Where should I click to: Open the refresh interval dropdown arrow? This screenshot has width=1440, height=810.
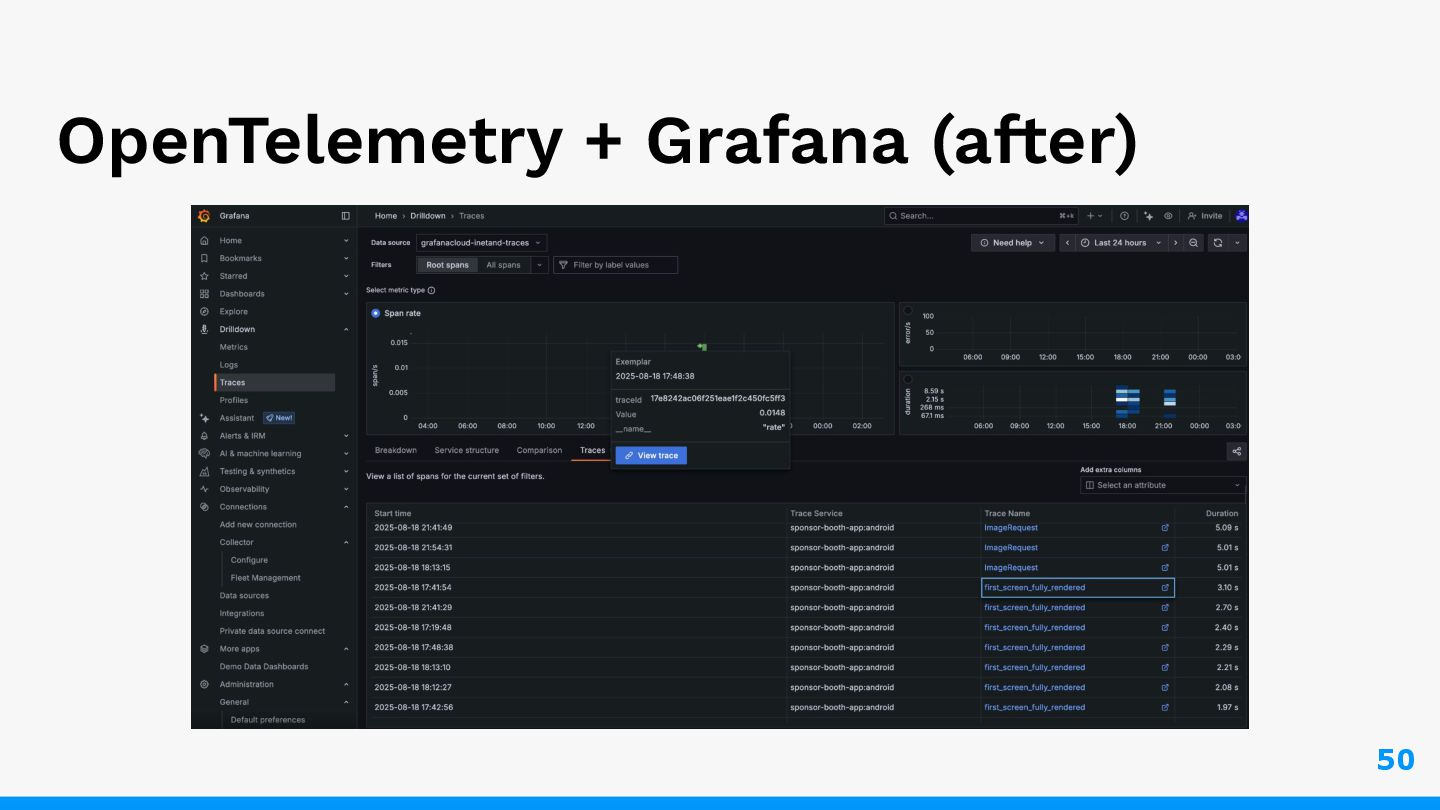(1238, 243)
